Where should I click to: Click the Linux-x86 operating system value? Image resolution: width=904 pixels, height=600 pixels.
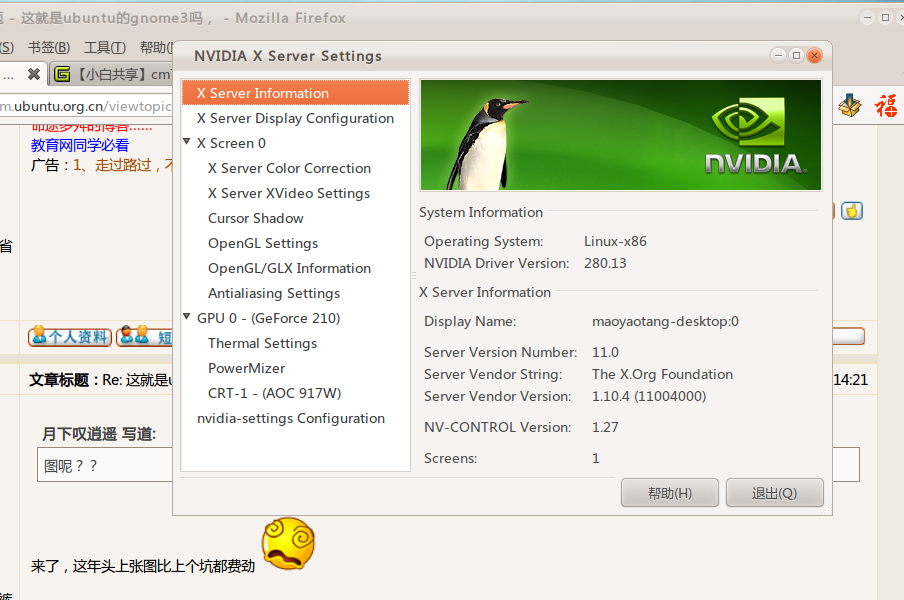(x=615, y=241)
